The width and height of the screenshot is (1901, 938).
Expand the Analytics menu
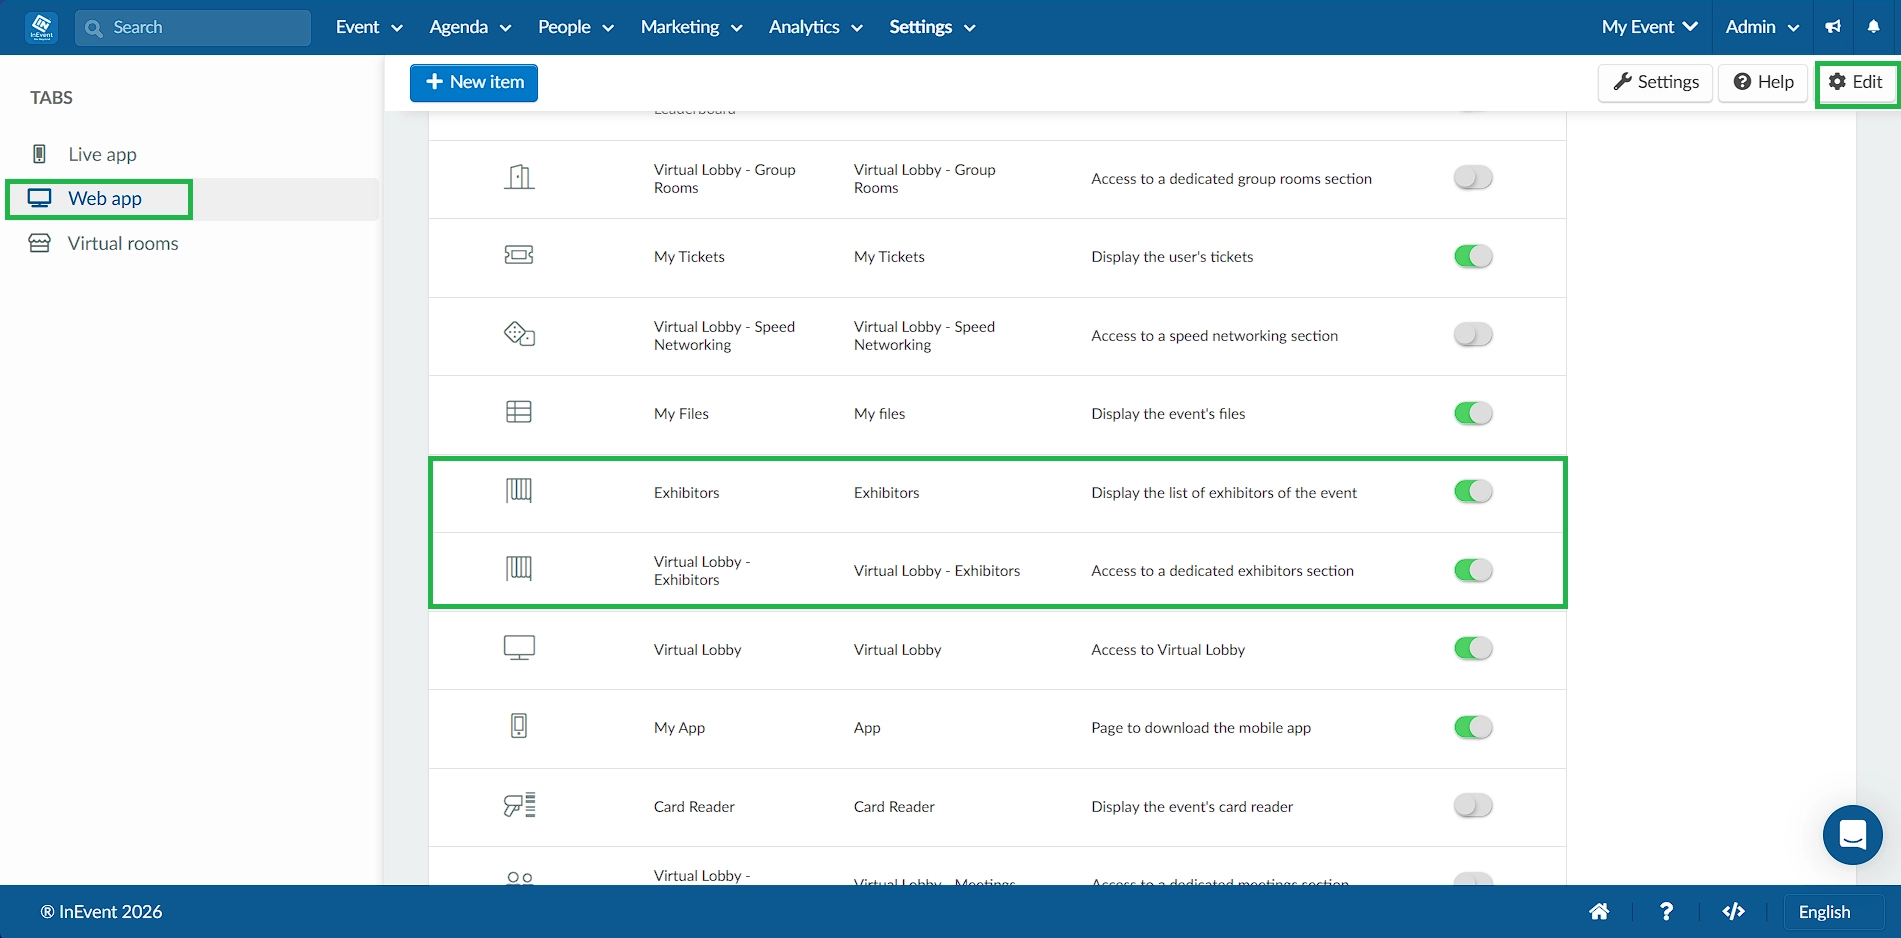click(x=815, y=27)
